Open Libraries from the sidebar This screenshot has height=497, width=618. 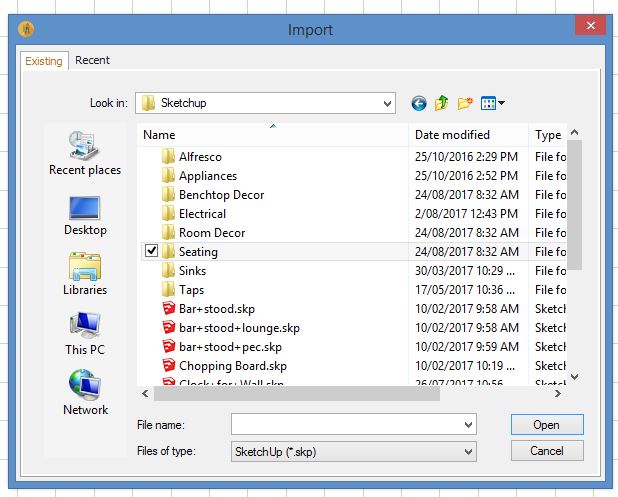[x=85, y=275]
